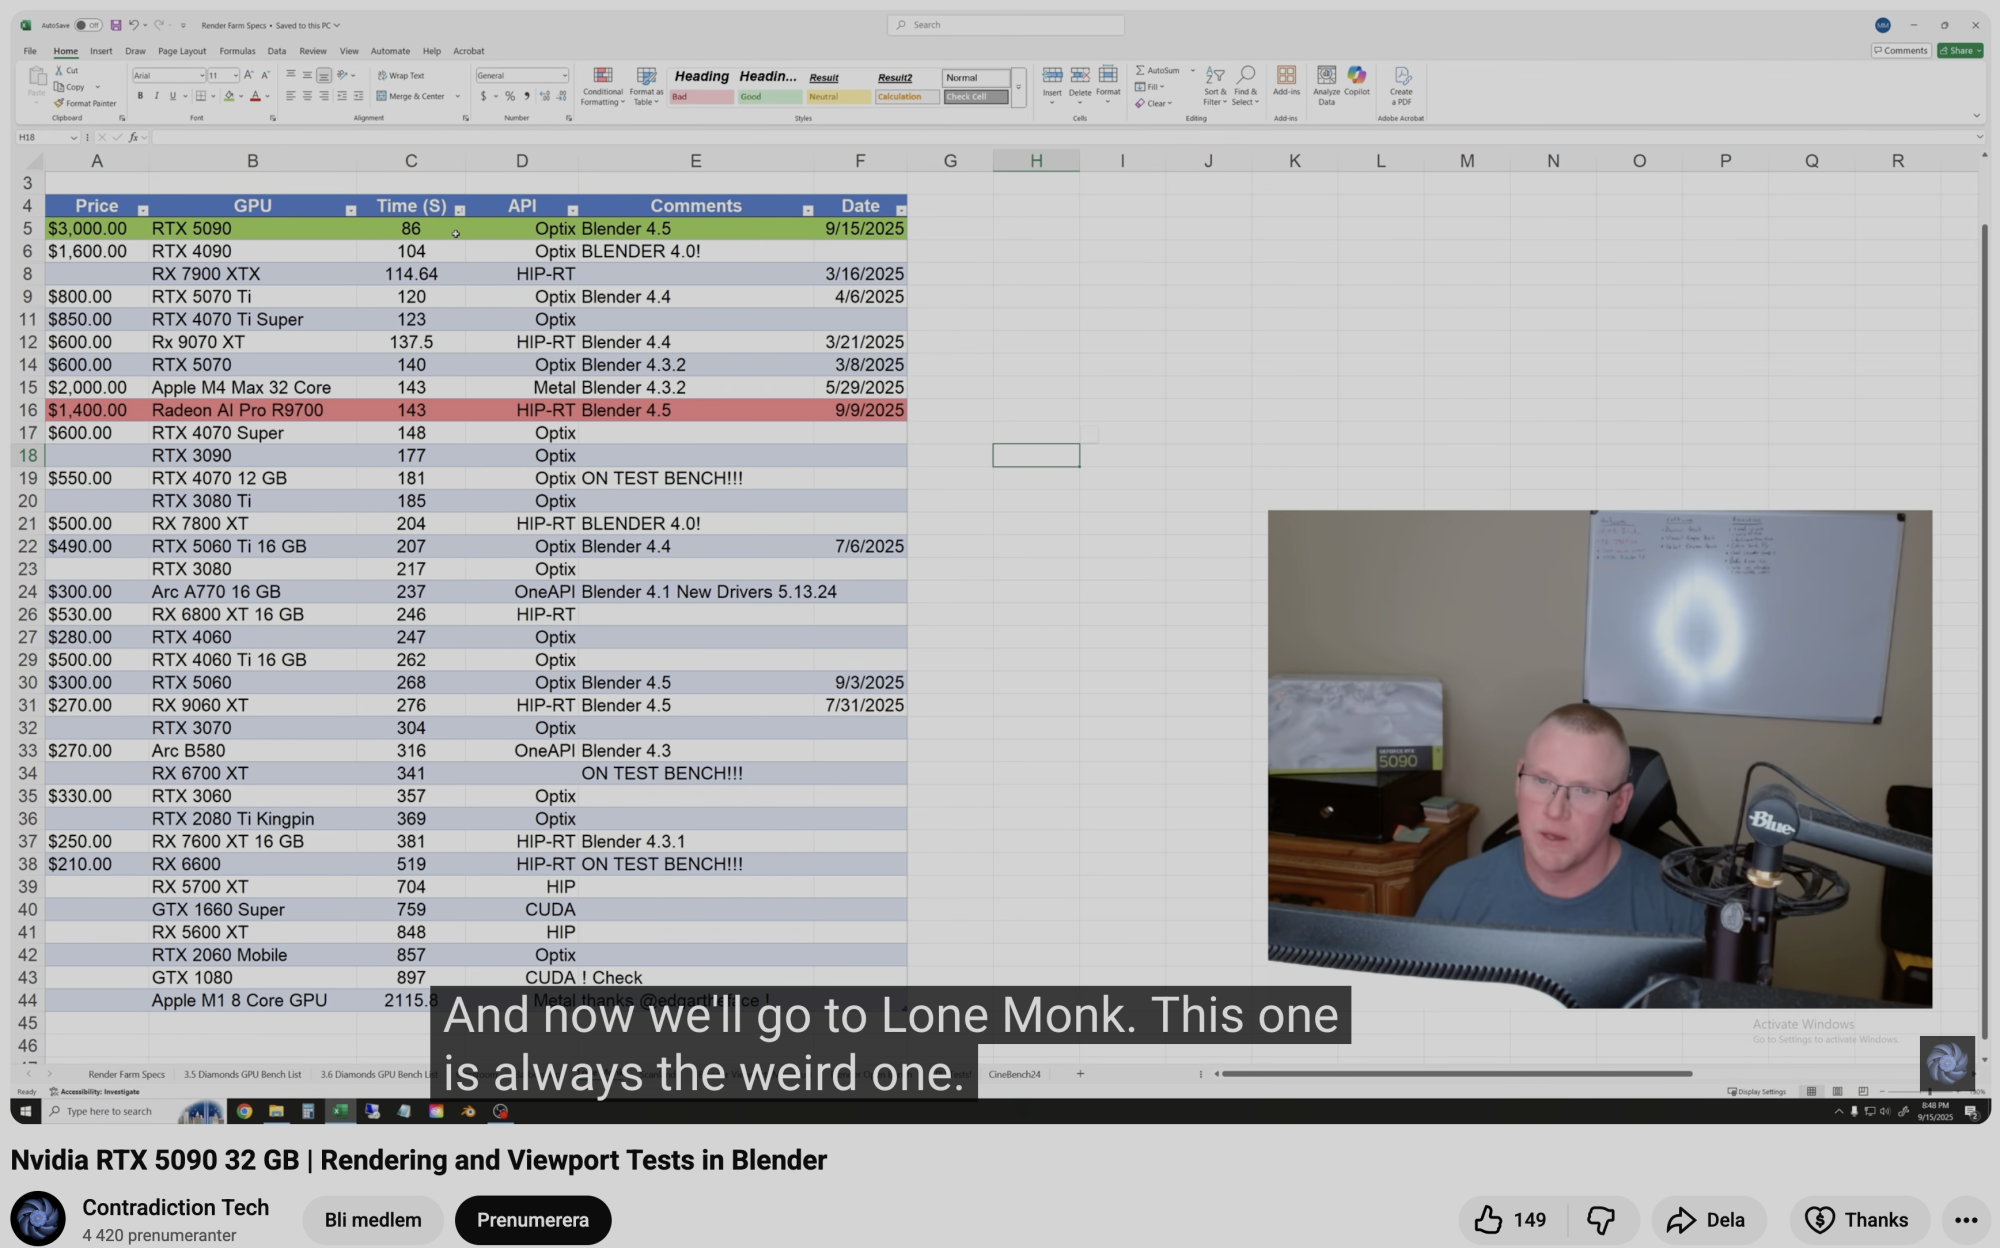Open the Date column filter dropdown
The image size is (2000, 1248).
(901, 210)
